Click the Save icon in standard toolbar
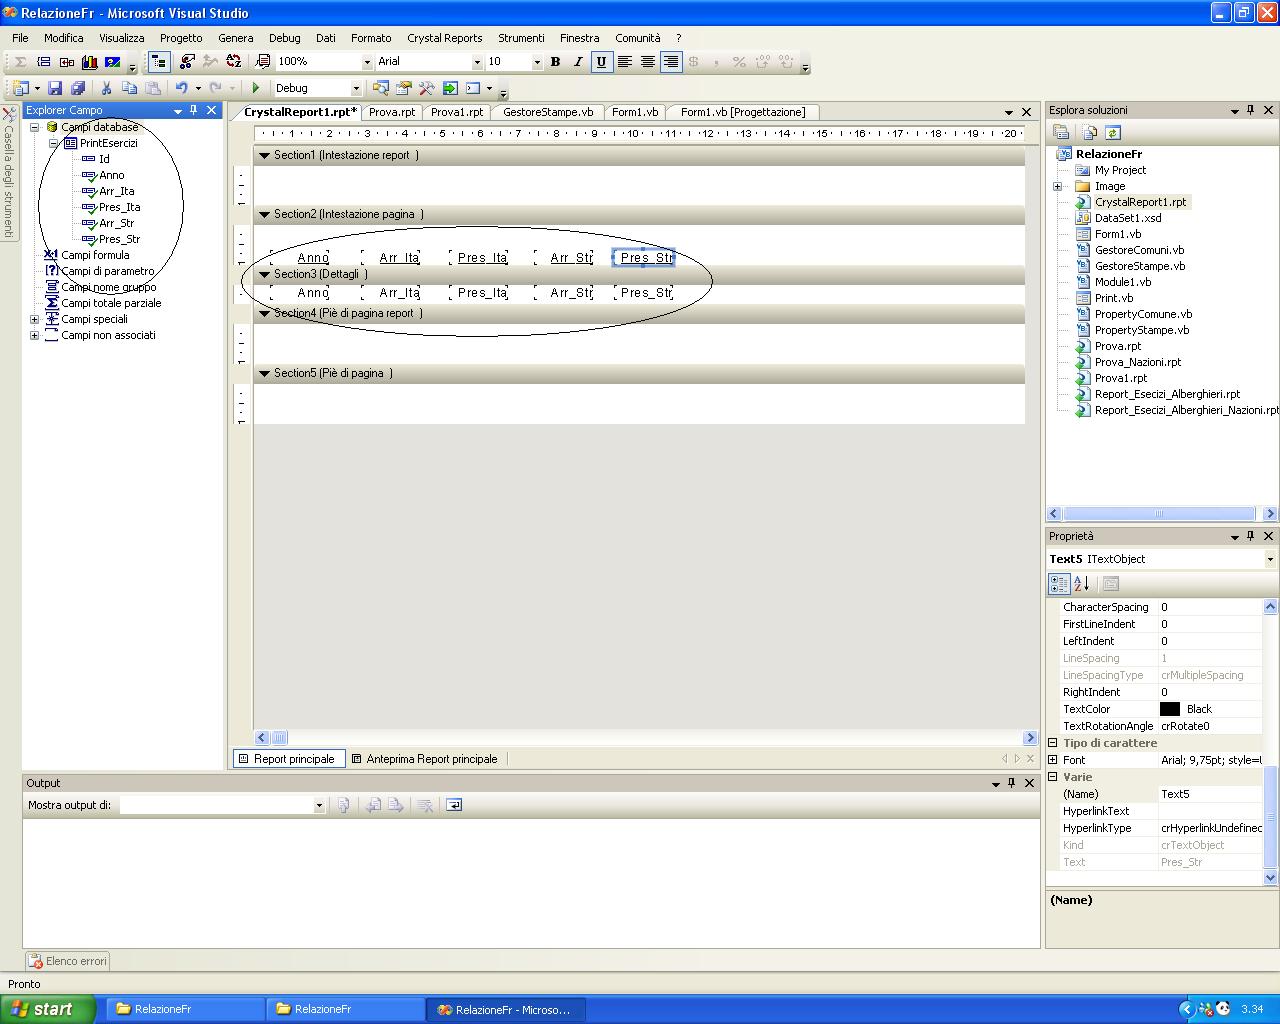1280x1024 pixels. tap(55, 88)
